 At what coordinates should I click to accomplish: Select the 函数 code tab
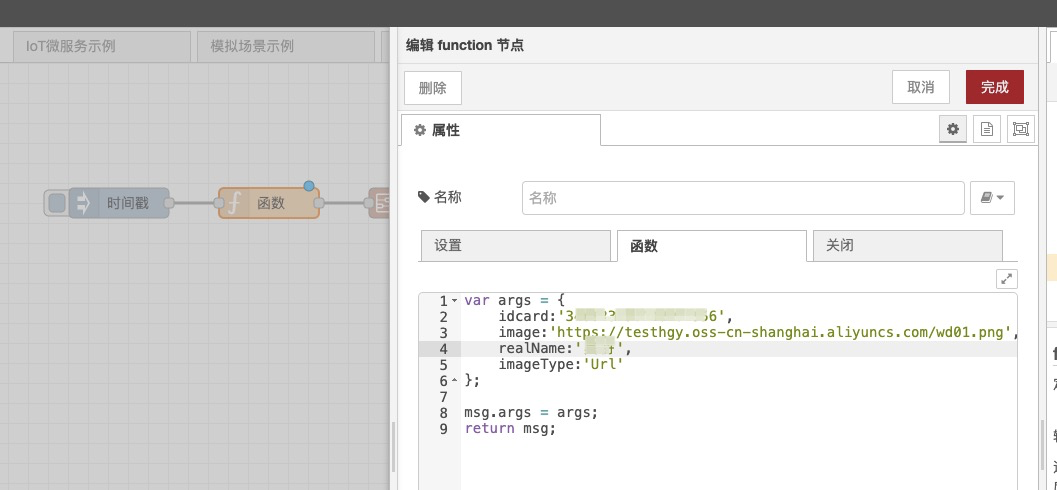(711, 245)
